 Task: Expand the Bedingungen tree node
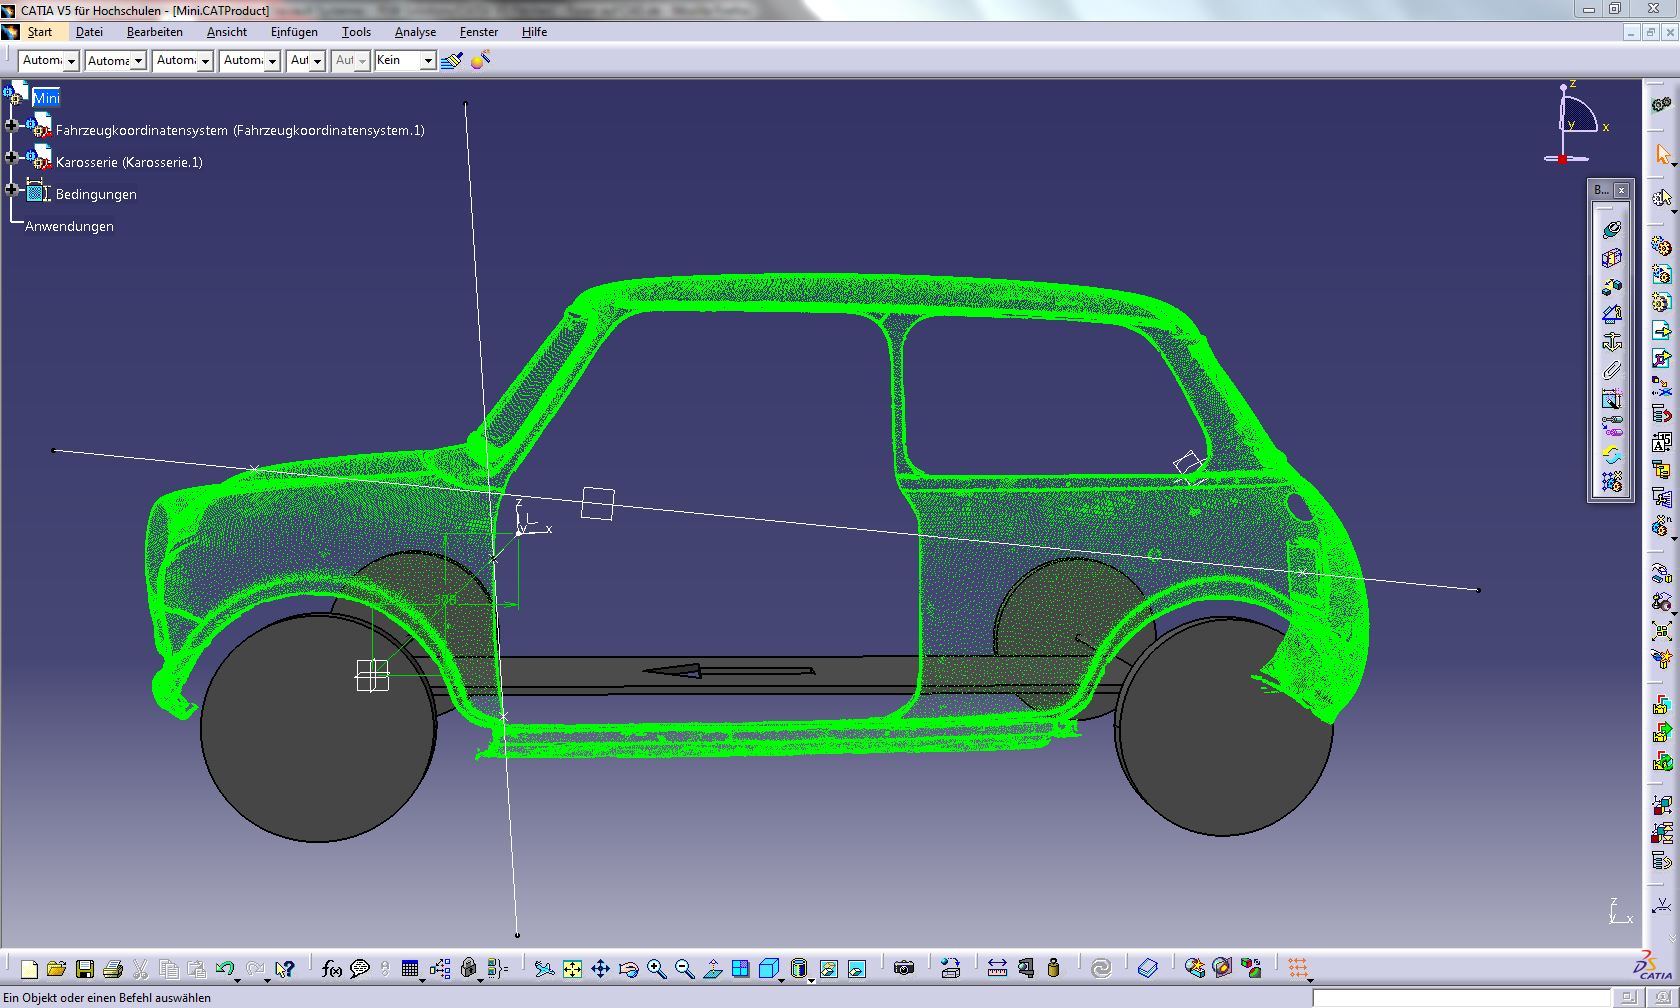[11, 189]
